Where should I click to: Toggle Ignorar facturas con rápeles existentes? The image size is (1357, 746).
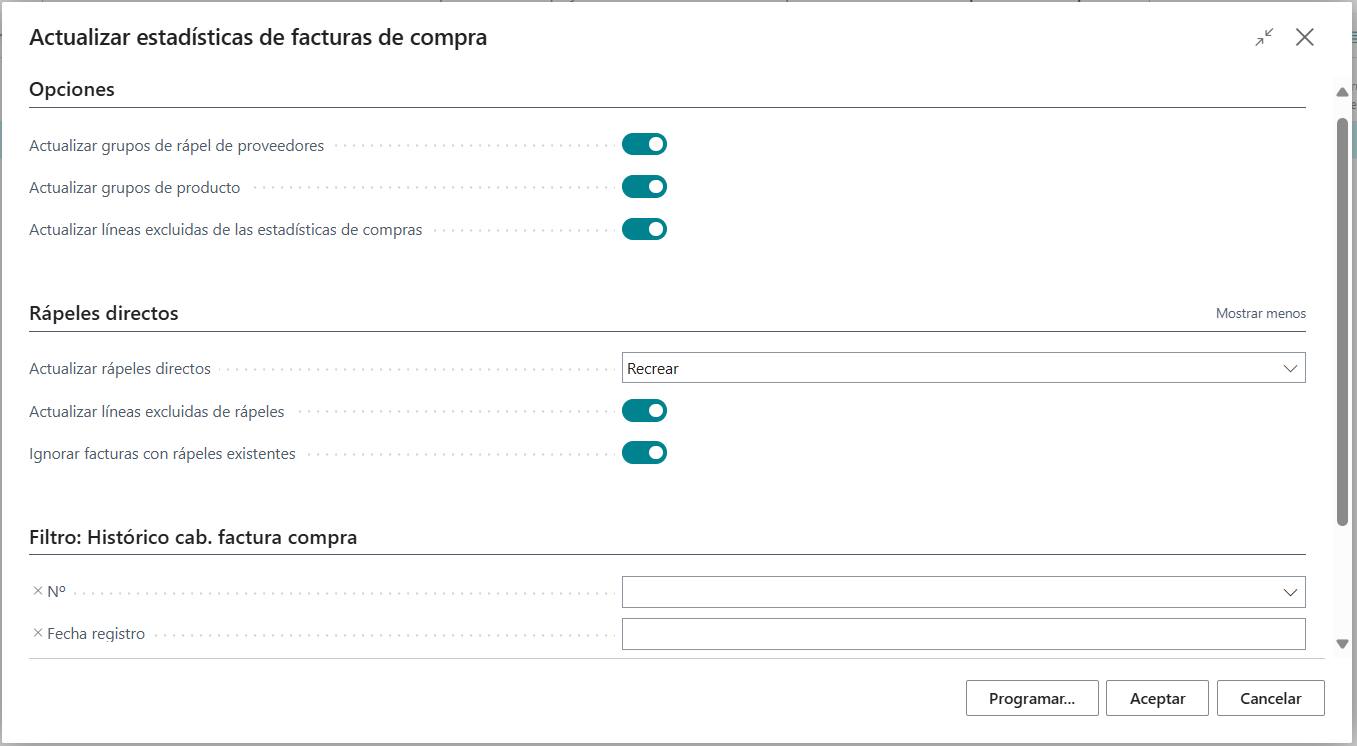(644, 453)
